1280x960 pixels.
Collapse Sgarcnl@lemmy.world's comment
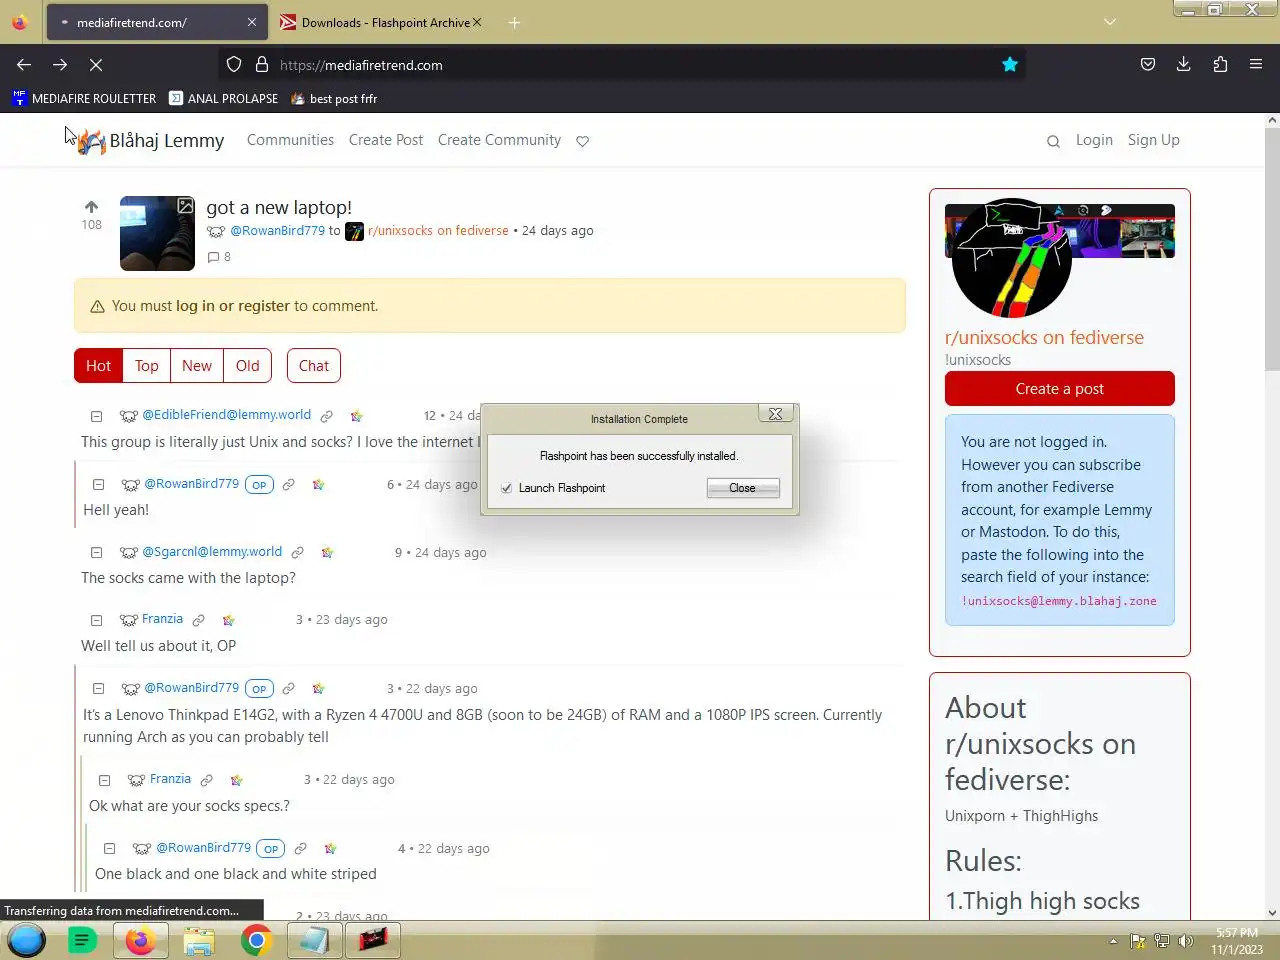point(97,552)
